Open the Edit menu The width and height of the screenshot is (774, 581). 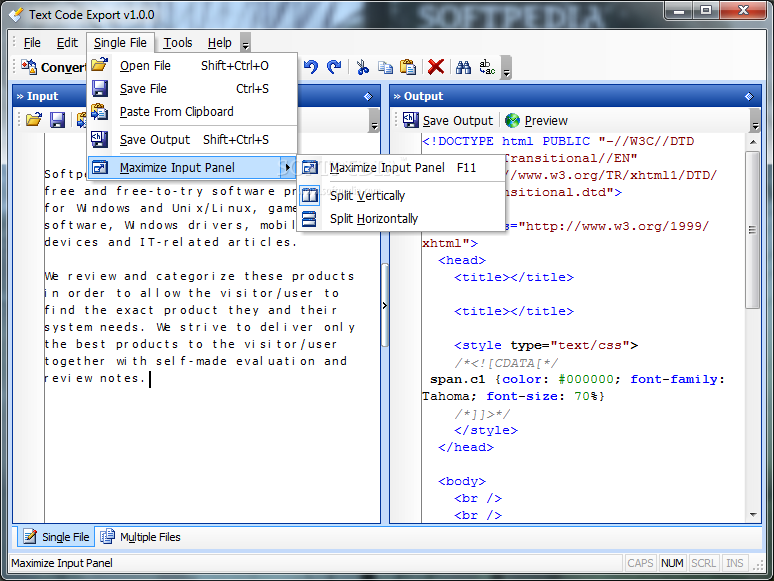[x=67, y=43]
